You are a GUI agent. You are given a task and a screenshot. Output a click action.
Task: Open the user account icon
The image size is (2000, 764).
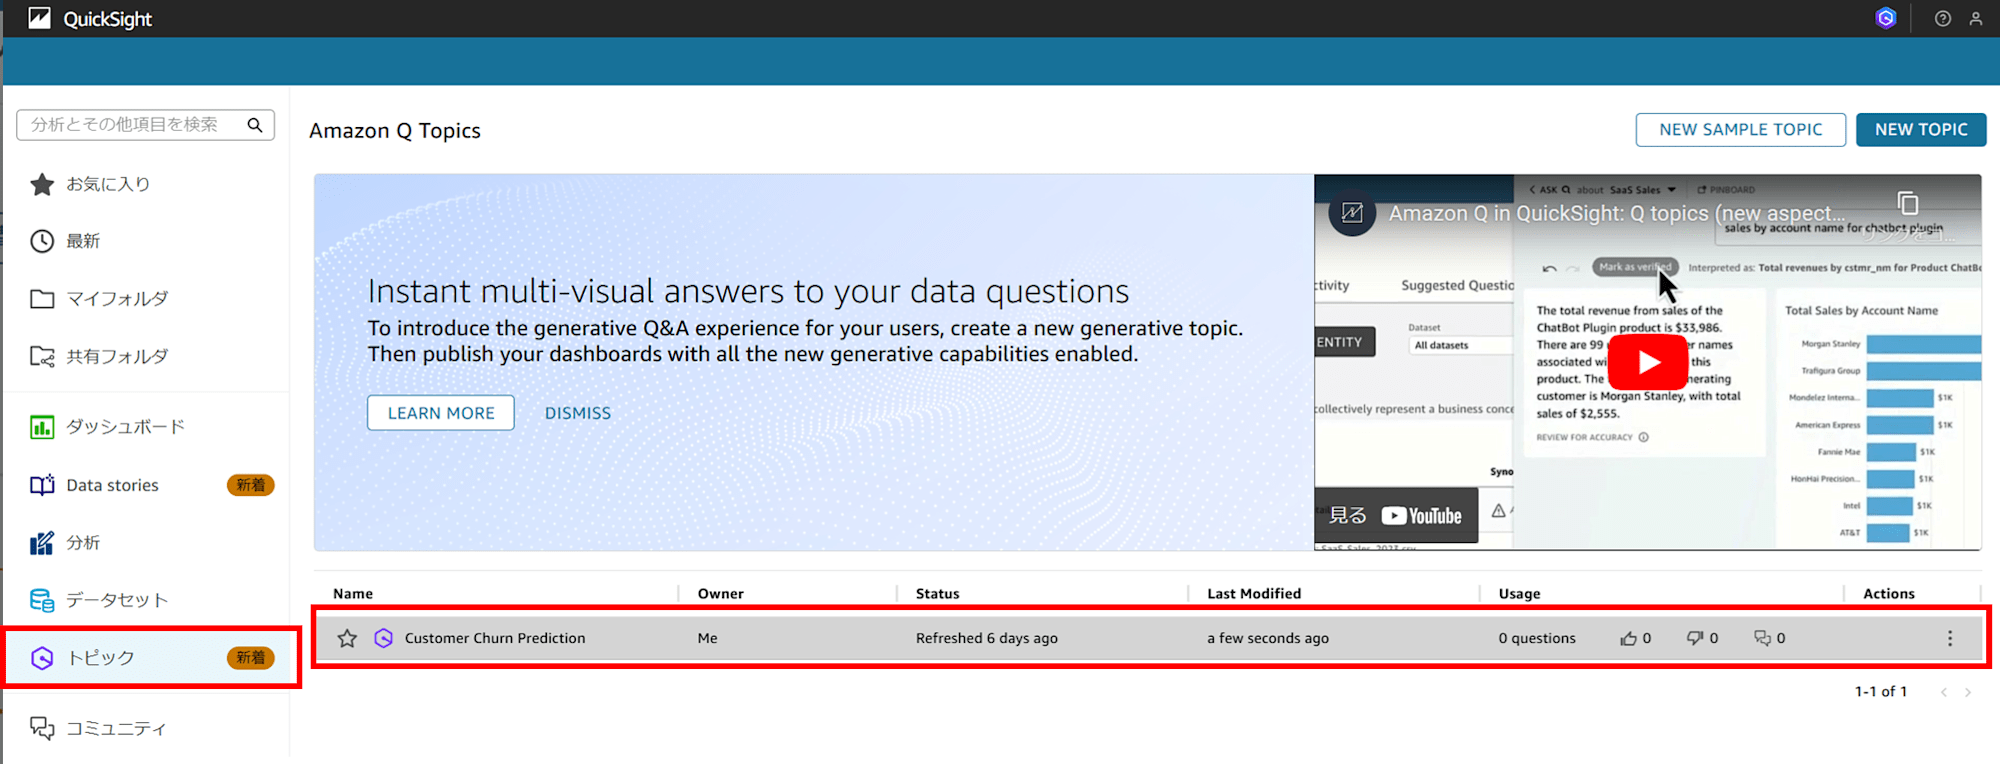1976,18
